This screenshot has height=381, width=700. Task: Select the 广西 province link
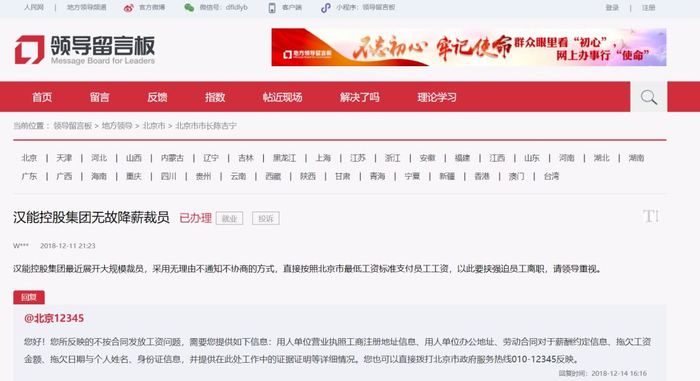64,176
